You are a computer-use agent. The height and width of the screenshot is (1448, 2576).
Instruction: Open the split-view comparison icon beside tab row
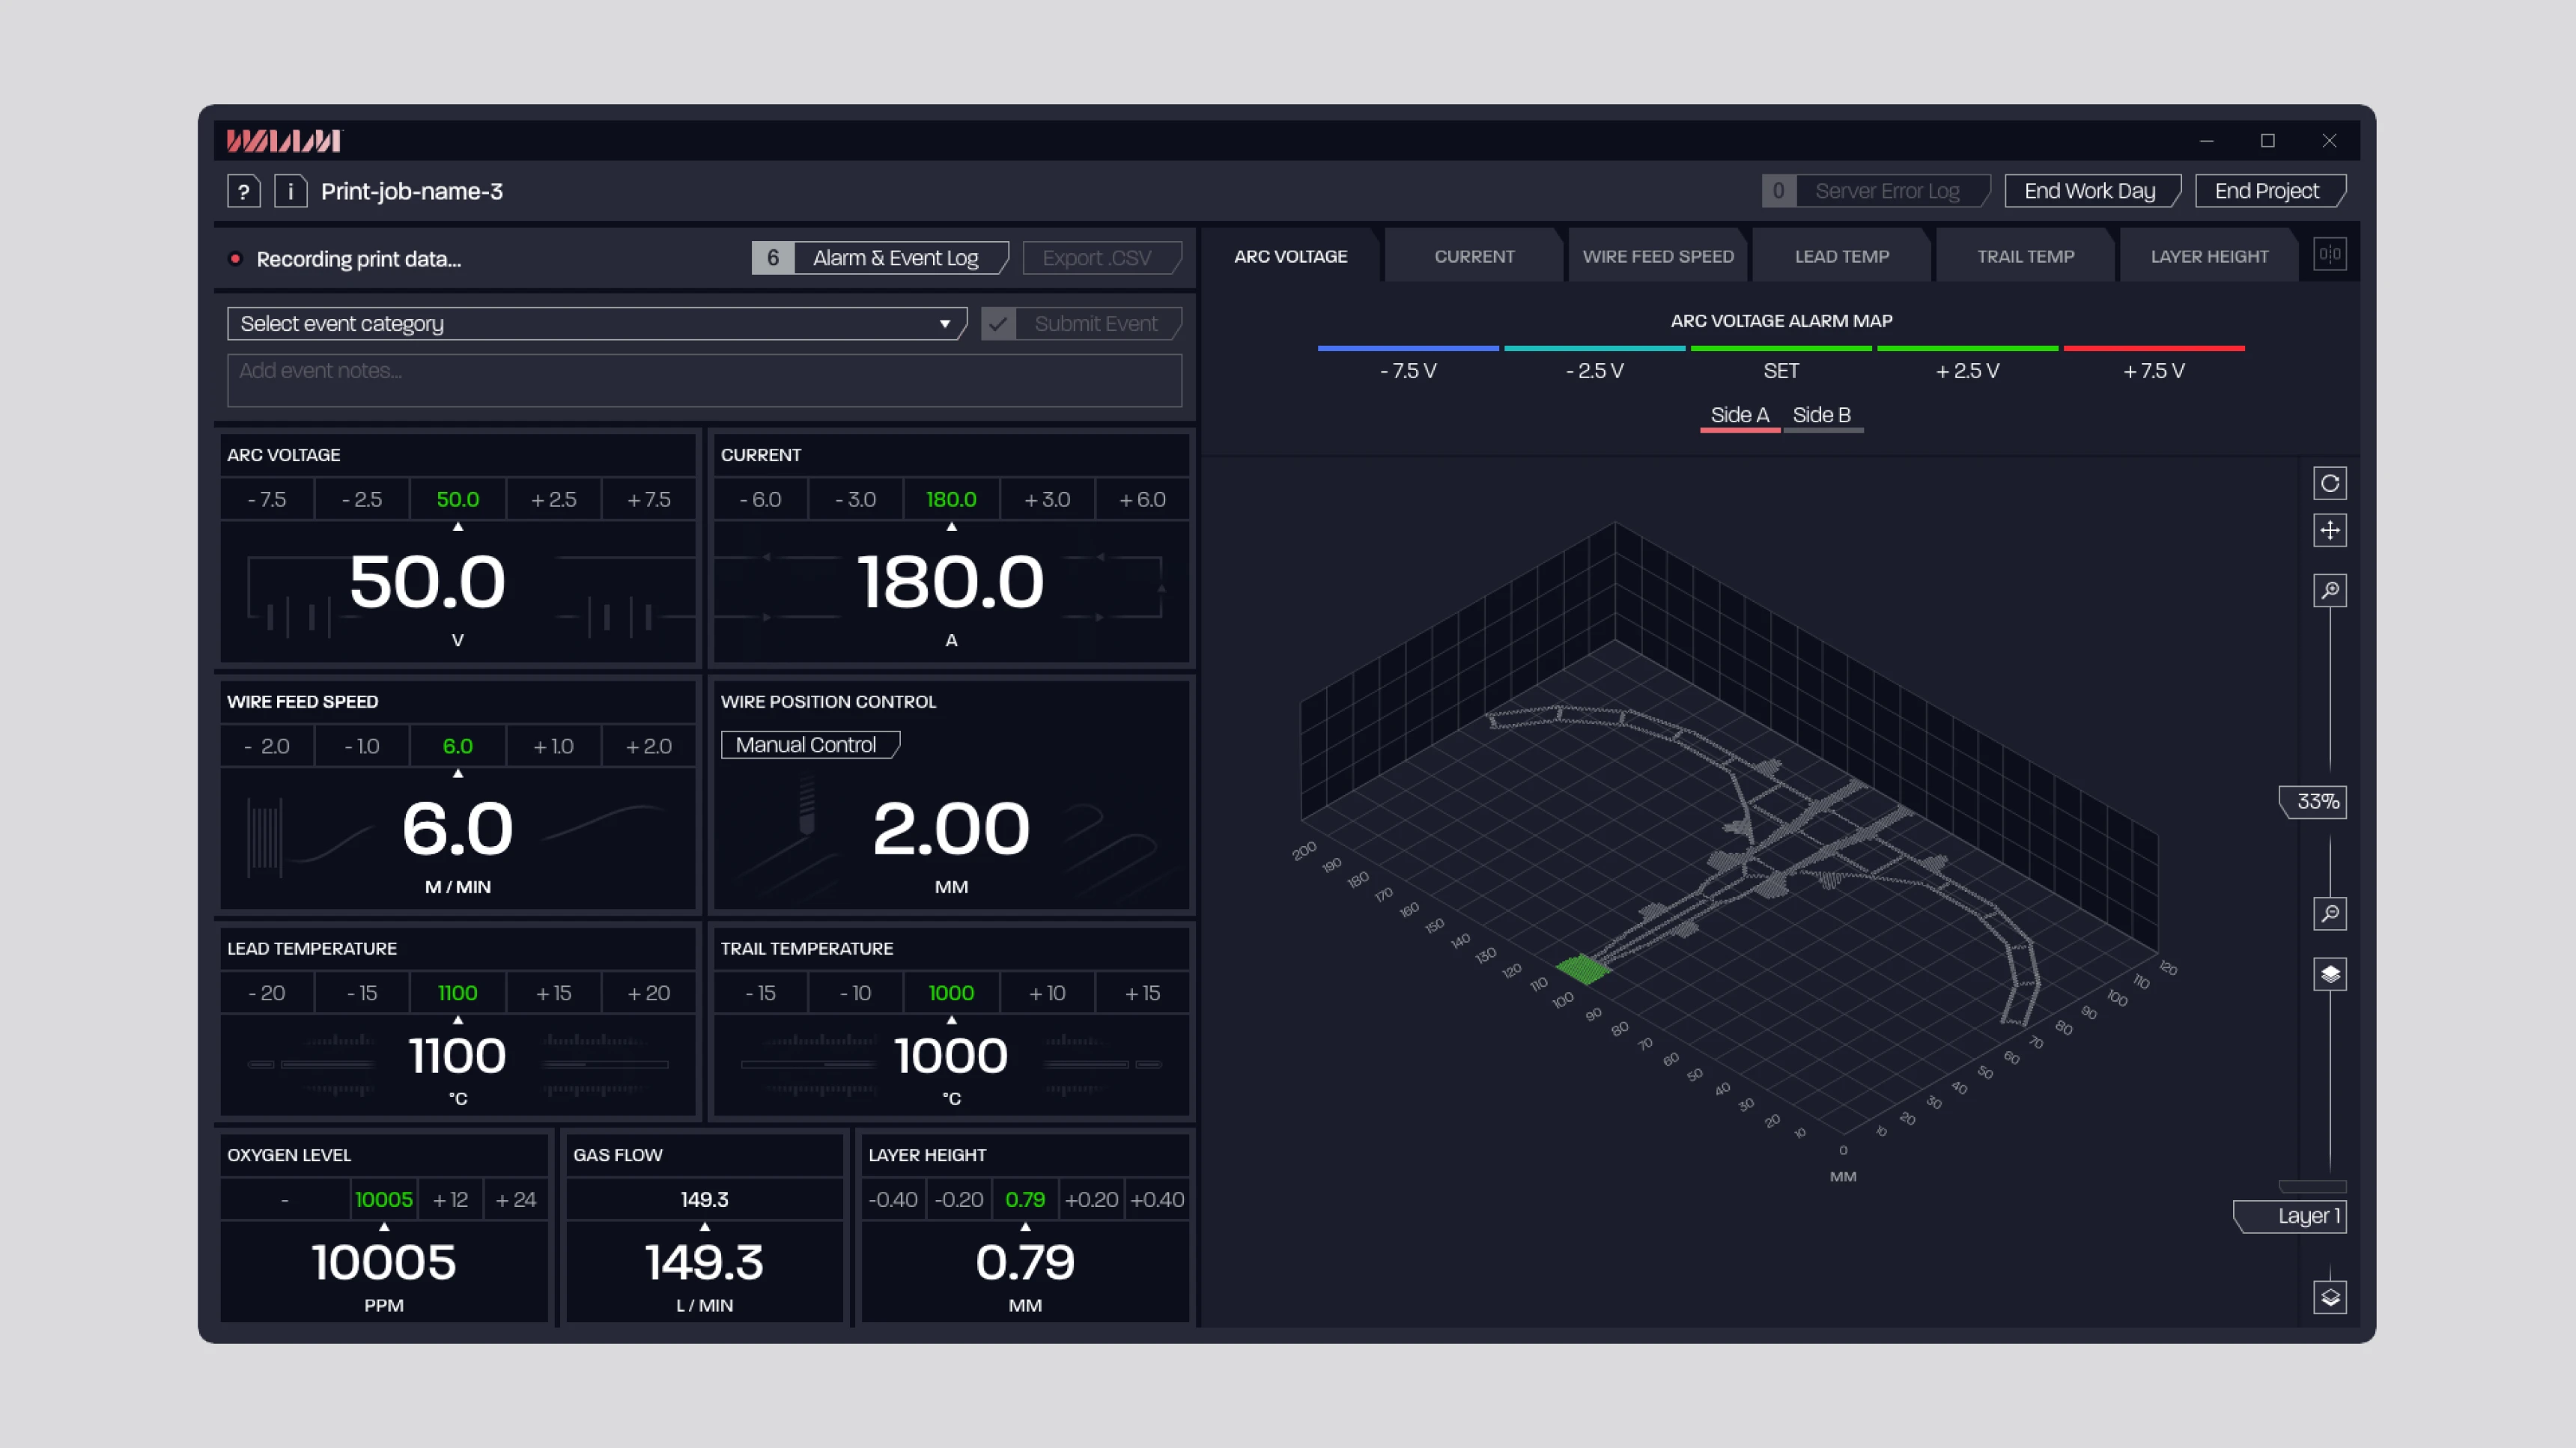2330,254
